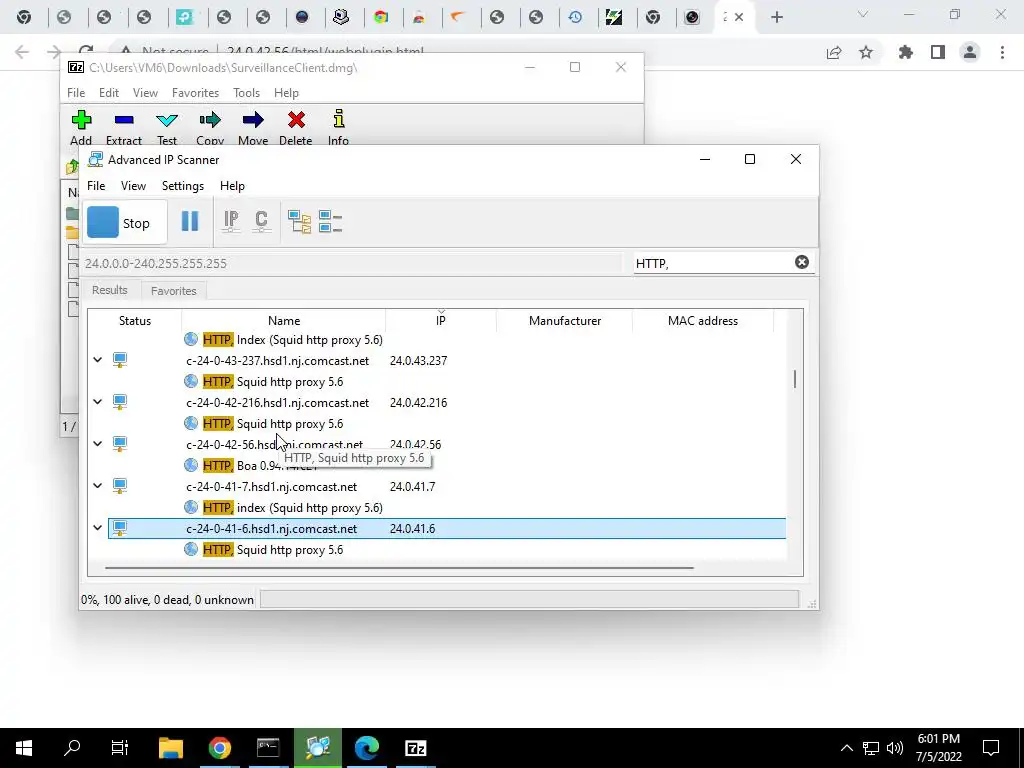Click IP address 24.0.42.216

point(419,402)
